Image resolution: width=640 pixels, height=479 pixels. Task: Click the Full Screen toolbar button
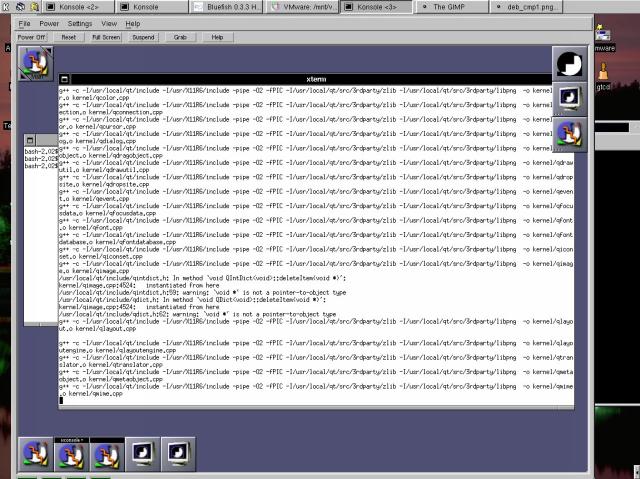(106, 37)
